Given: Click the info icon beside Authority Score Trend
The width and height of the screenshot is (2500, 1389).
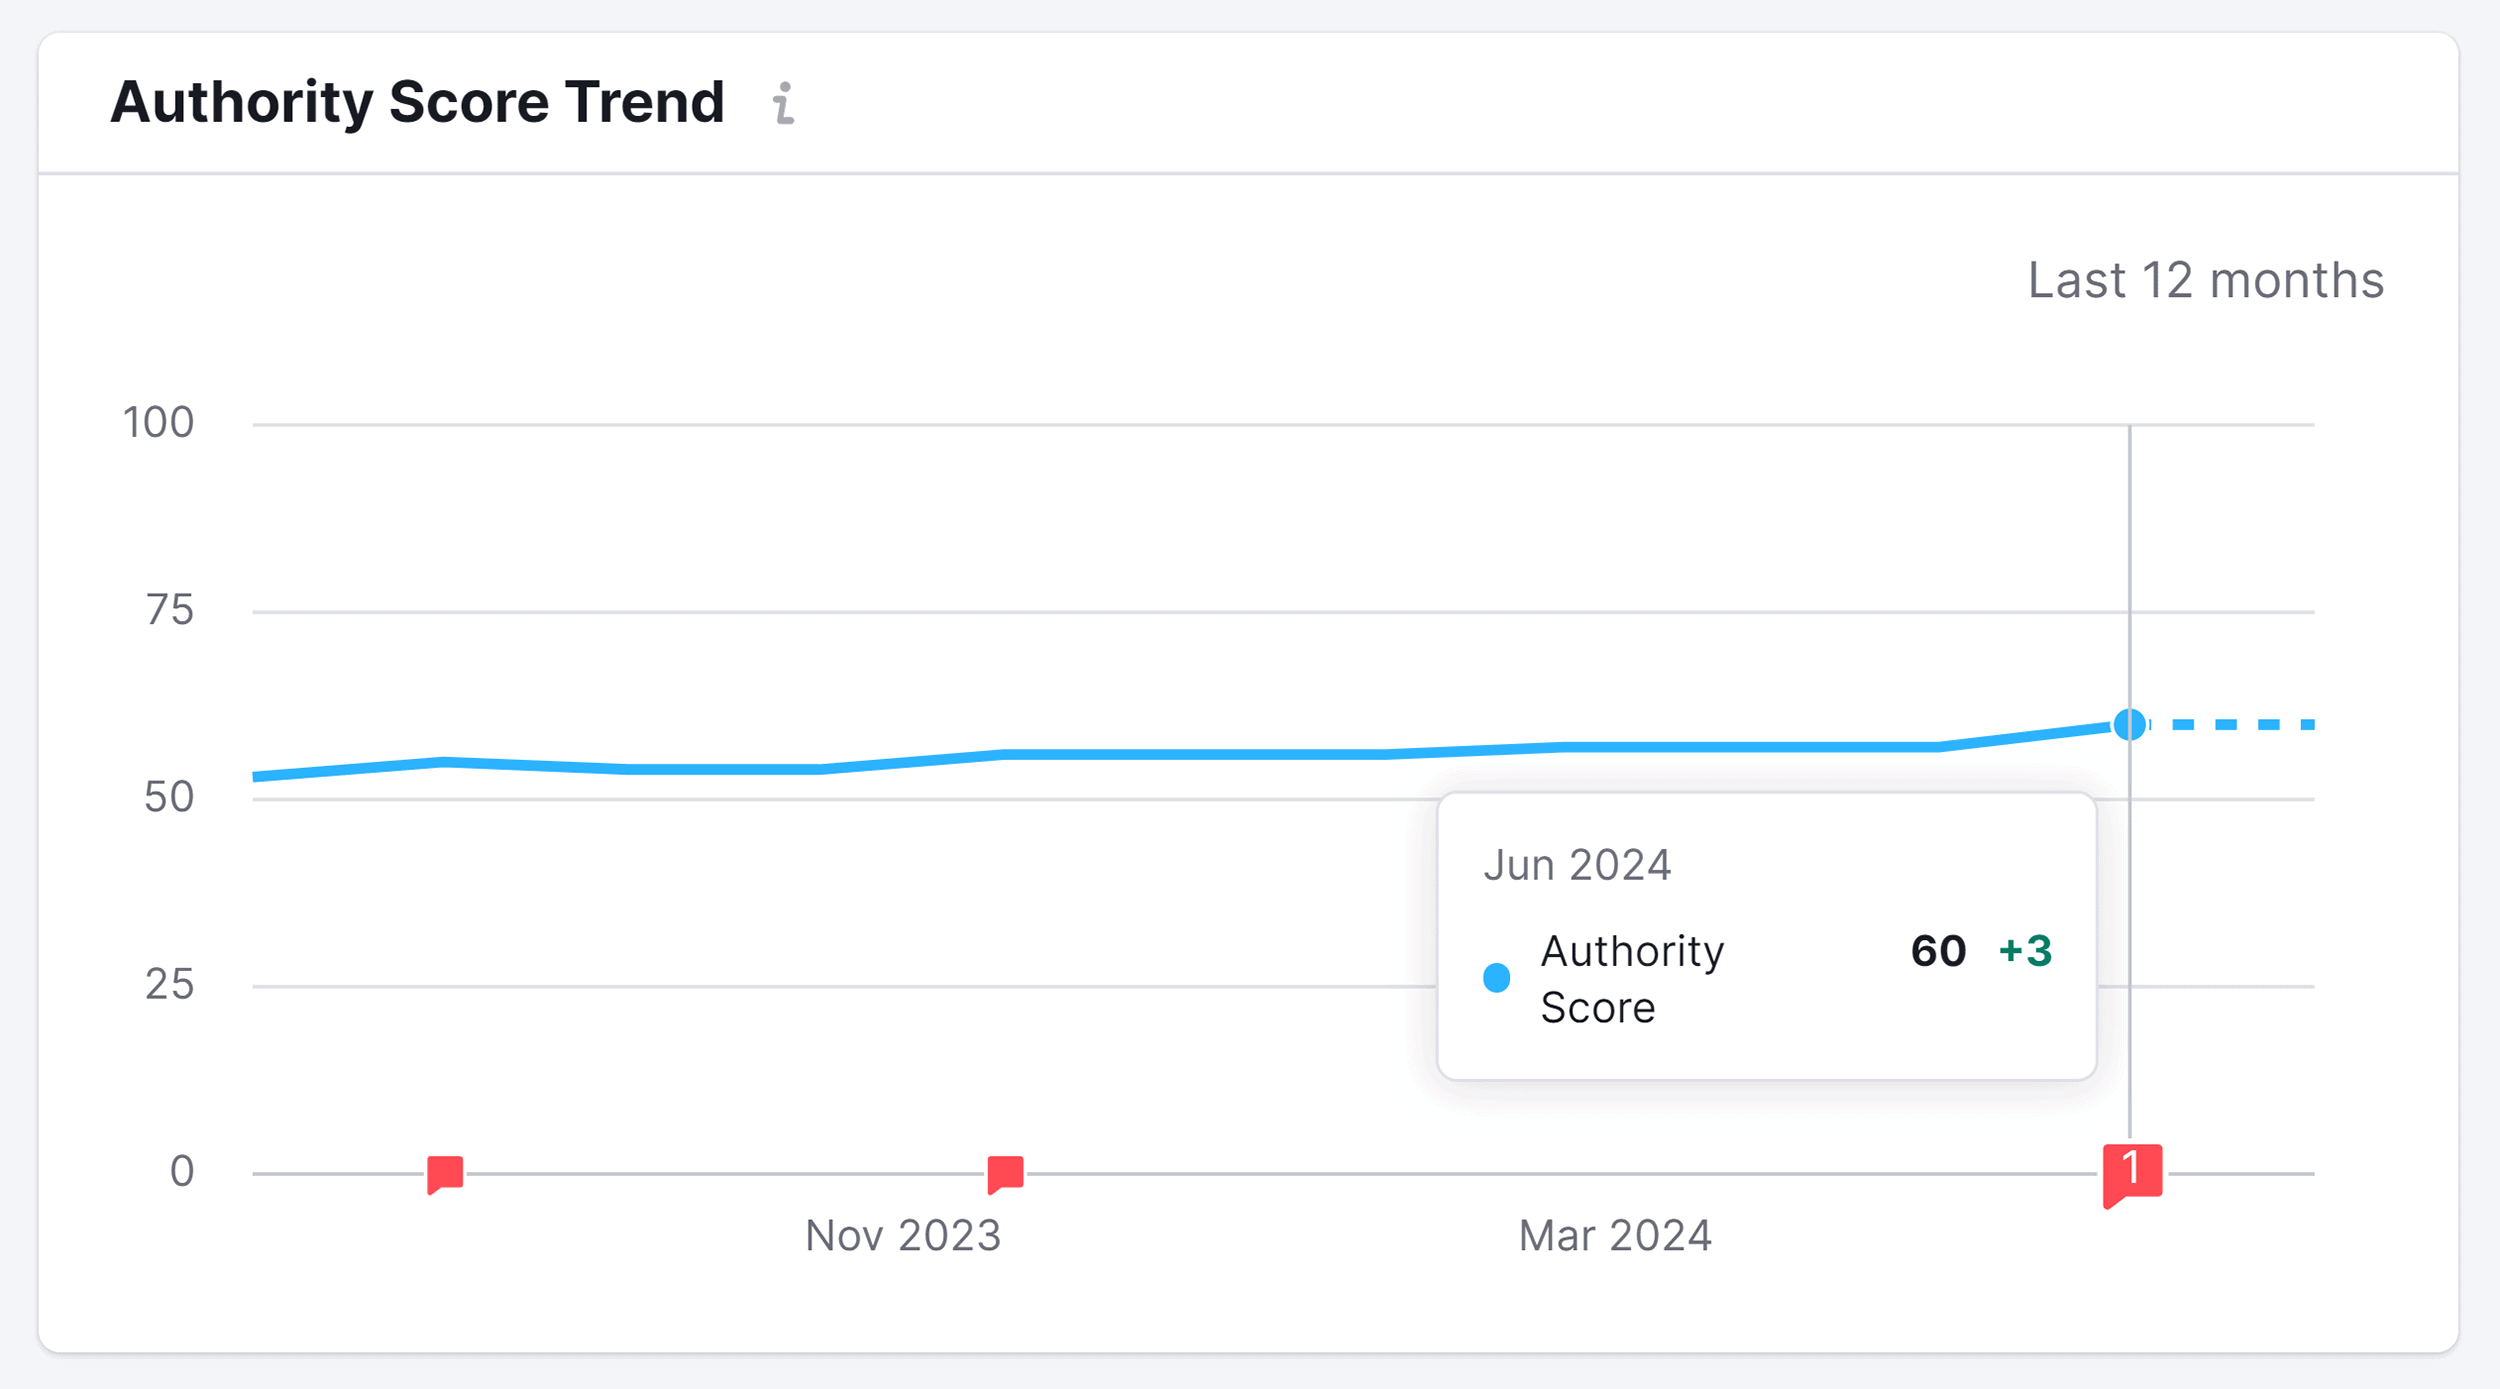Looking at the screenshot, I should pos(784,103).
